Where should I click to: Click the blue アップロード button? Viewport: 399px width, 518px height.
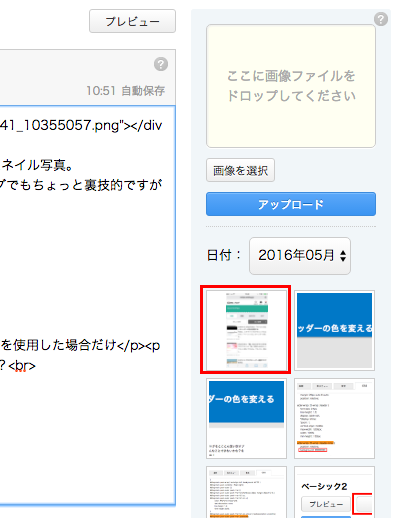tap(291, 204)
